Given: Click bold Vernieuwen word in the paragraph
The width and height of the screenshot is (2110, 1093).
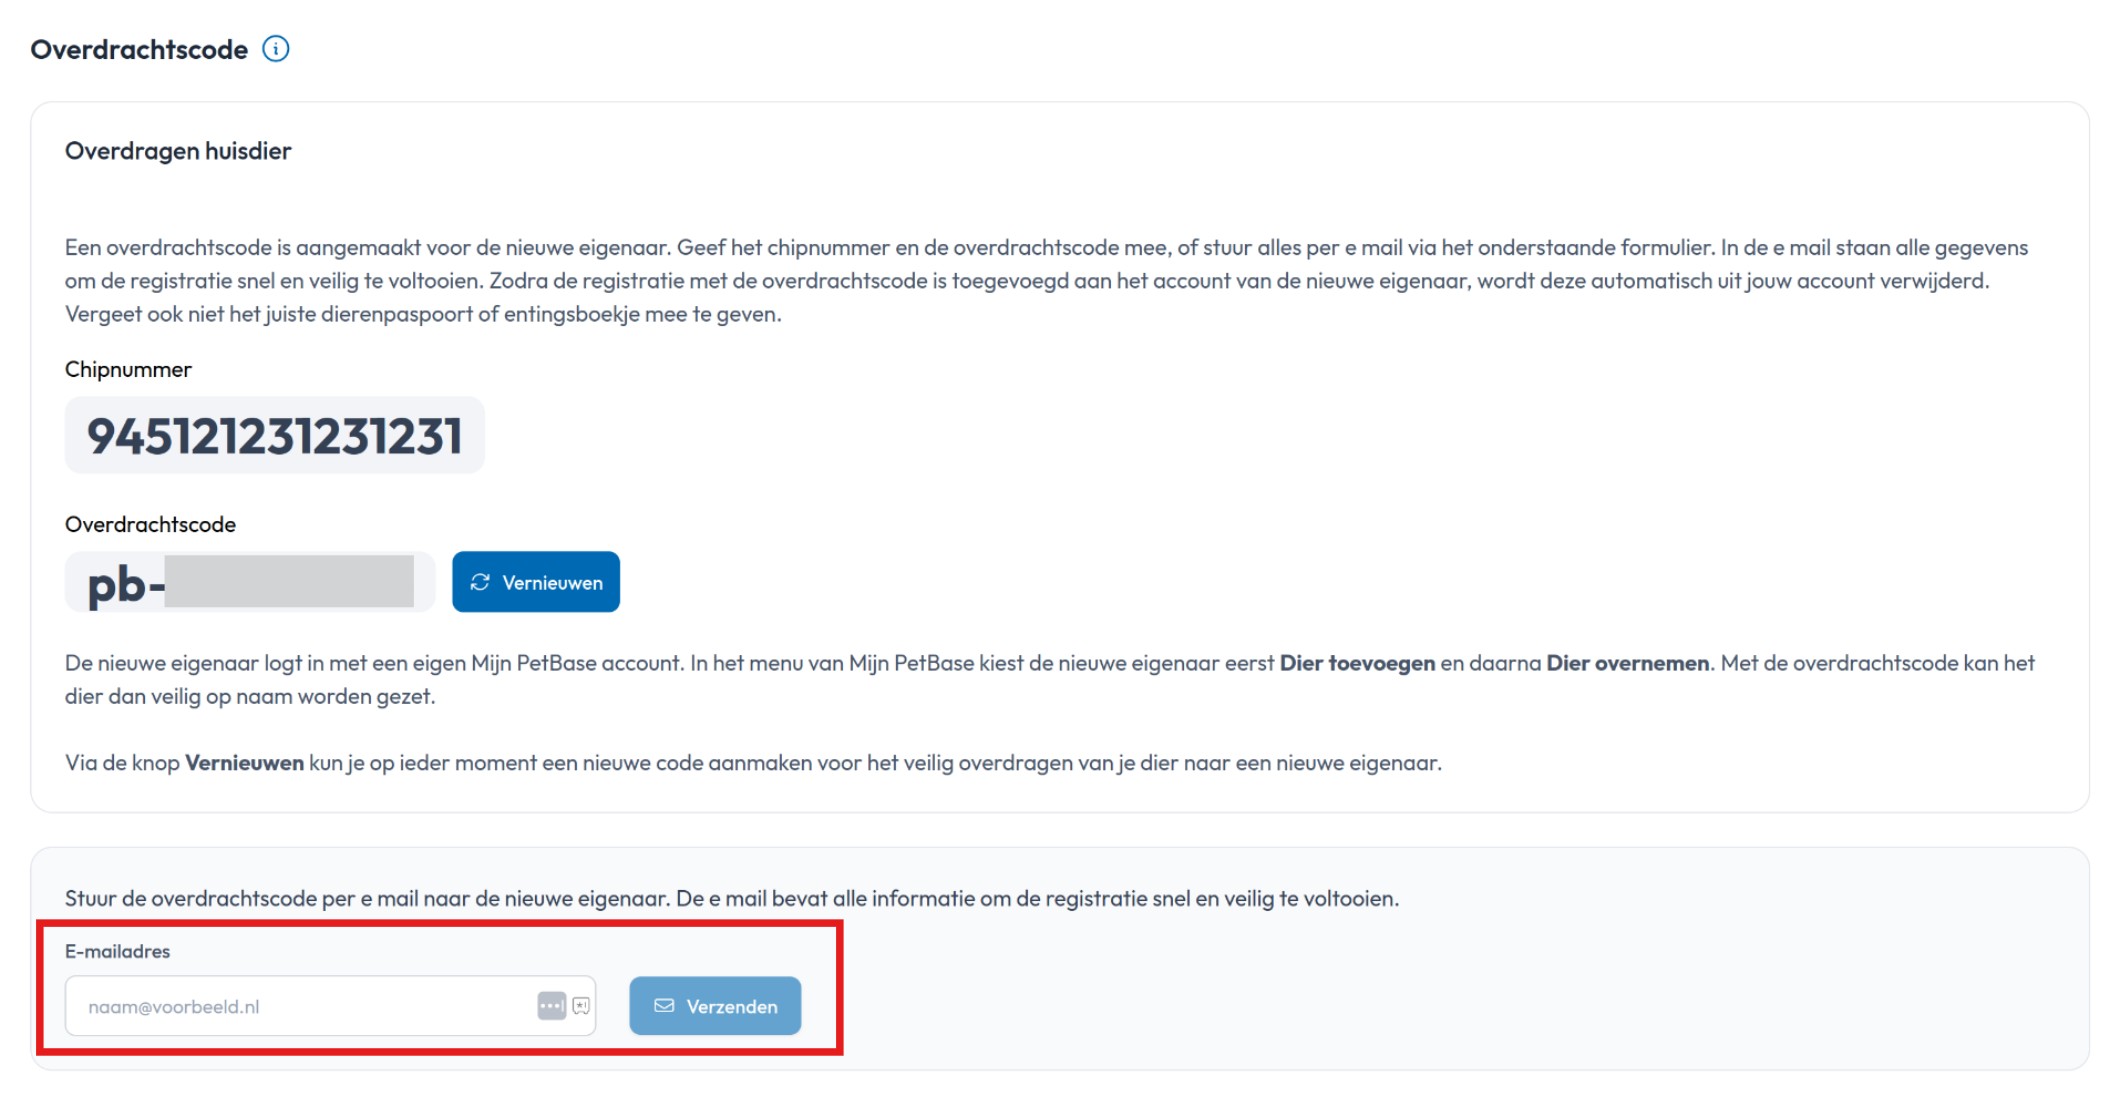Looking at the screenshot, I should pos(244,763).
